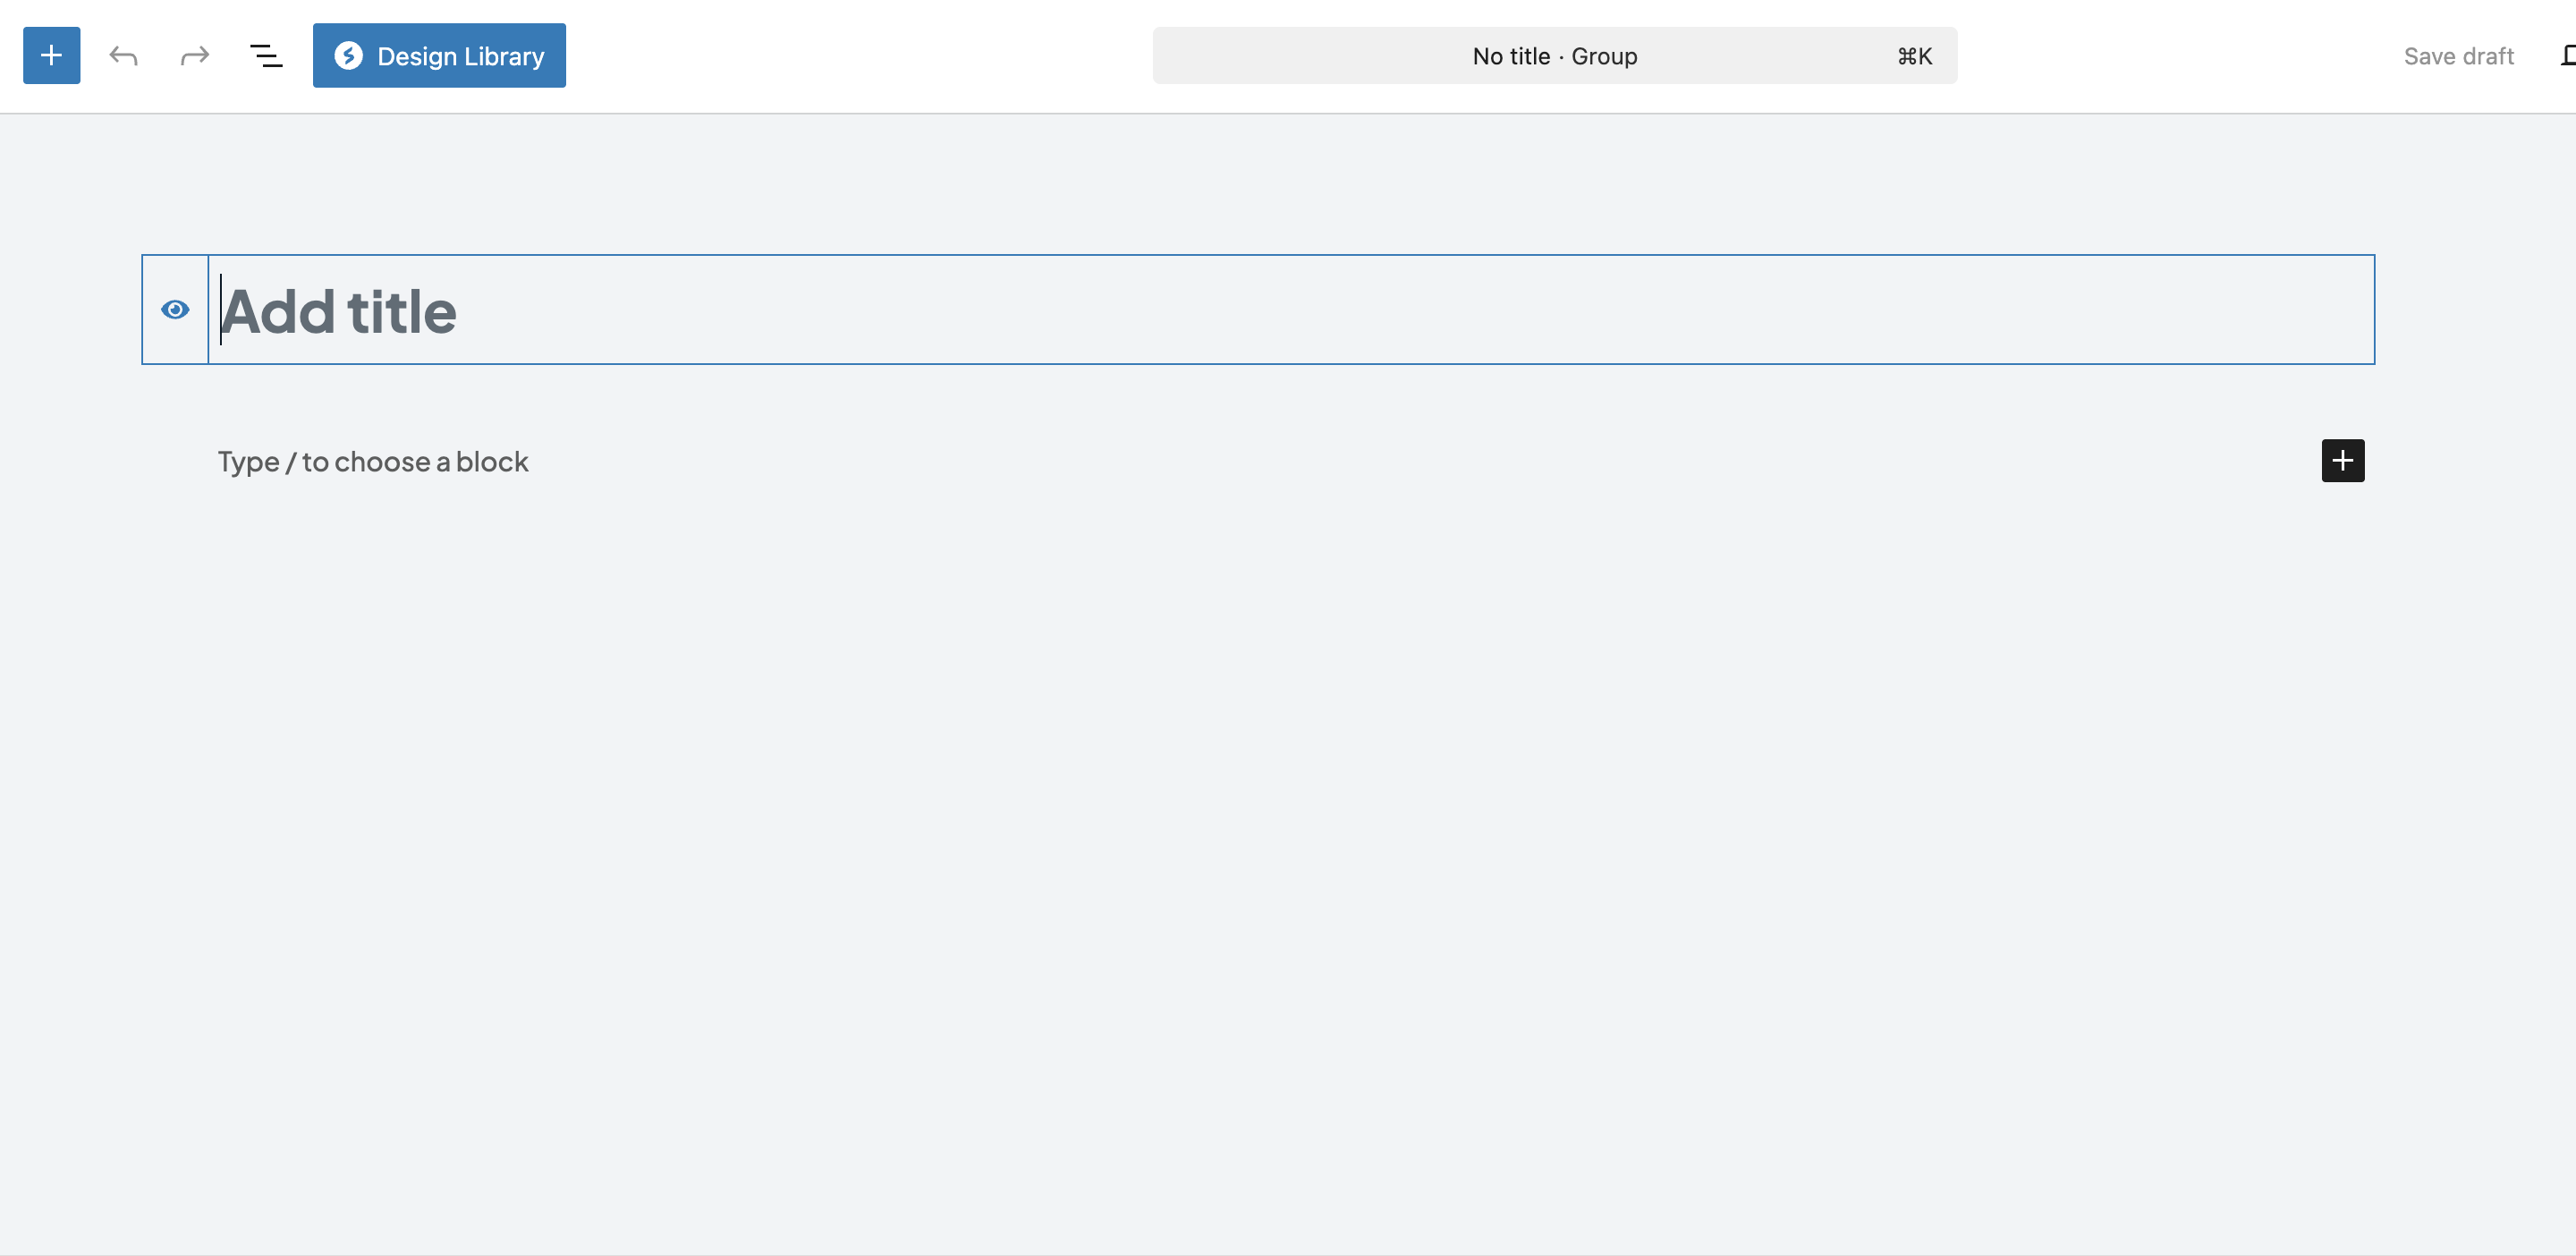The image size is (2576, 1256).
Task: Open the block inserter with the blue plus
Action: [x=51, y=55]
